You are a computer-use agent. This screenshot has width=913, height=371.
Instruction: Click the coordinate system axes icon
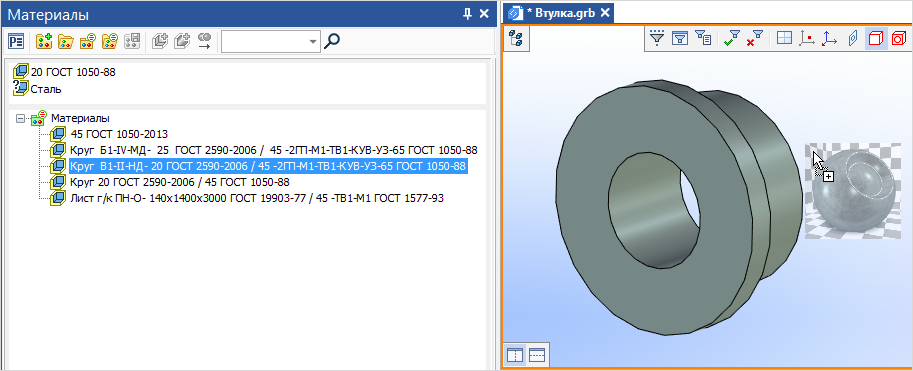pyautogui.click(x=829, y=38)
